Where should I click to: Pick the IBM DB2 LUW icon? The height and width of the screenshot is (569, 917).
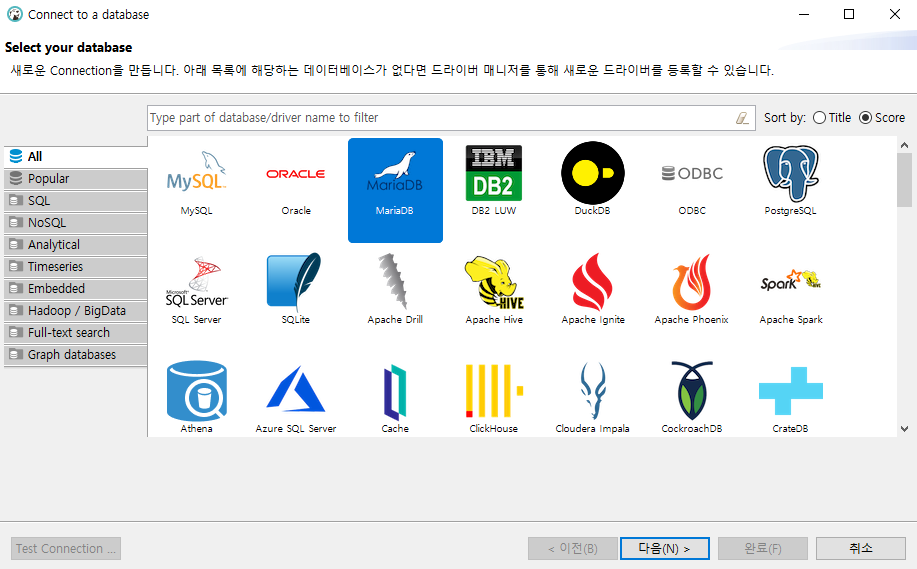tap(494, 173)
